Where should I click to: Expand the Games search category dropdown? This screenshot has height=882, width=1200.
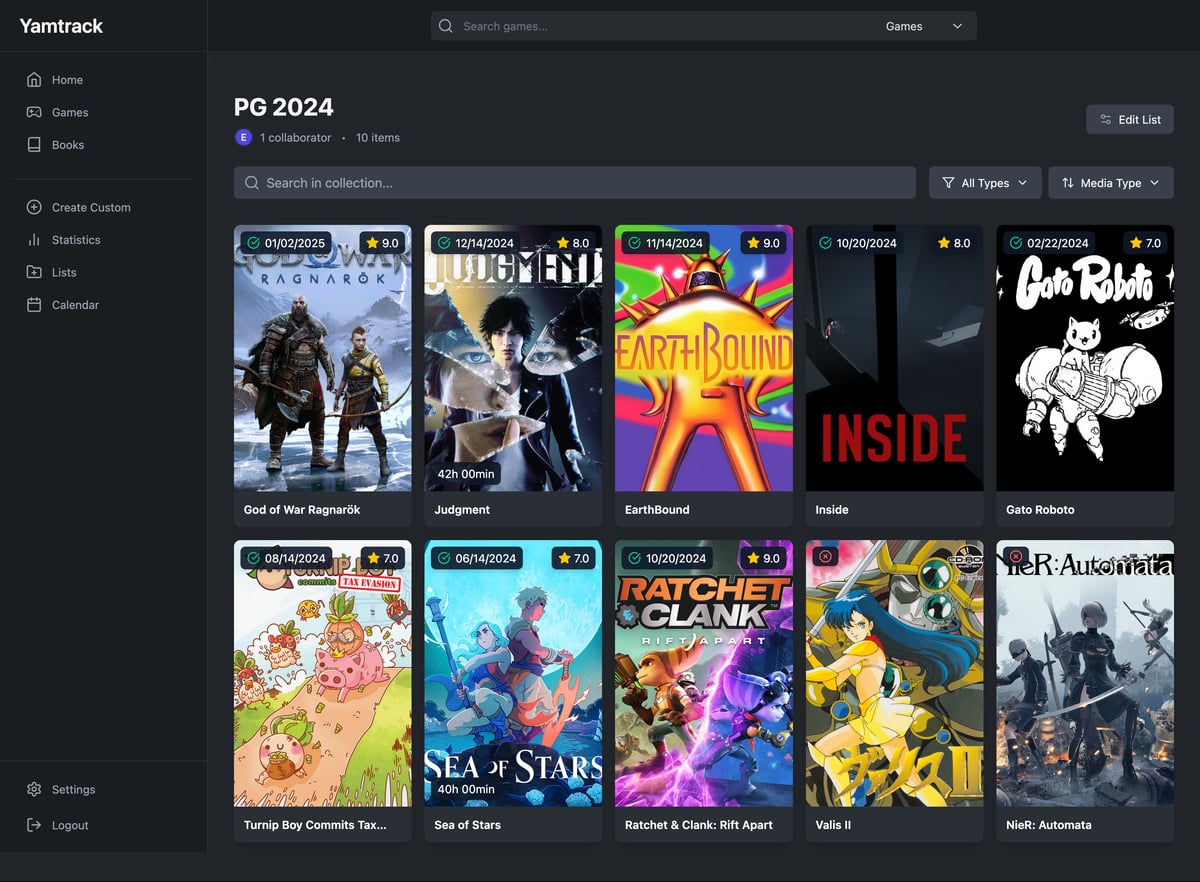pyautogui.click(x=924, y=26)
